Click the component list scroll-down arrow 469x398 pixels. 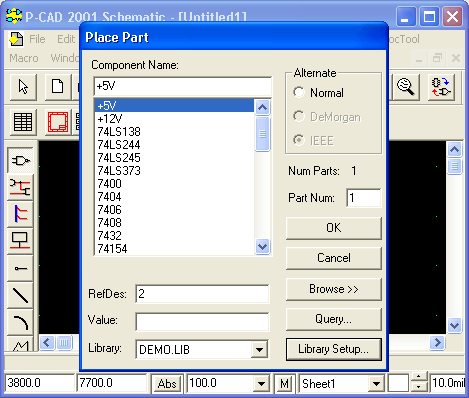coord(262,247)
